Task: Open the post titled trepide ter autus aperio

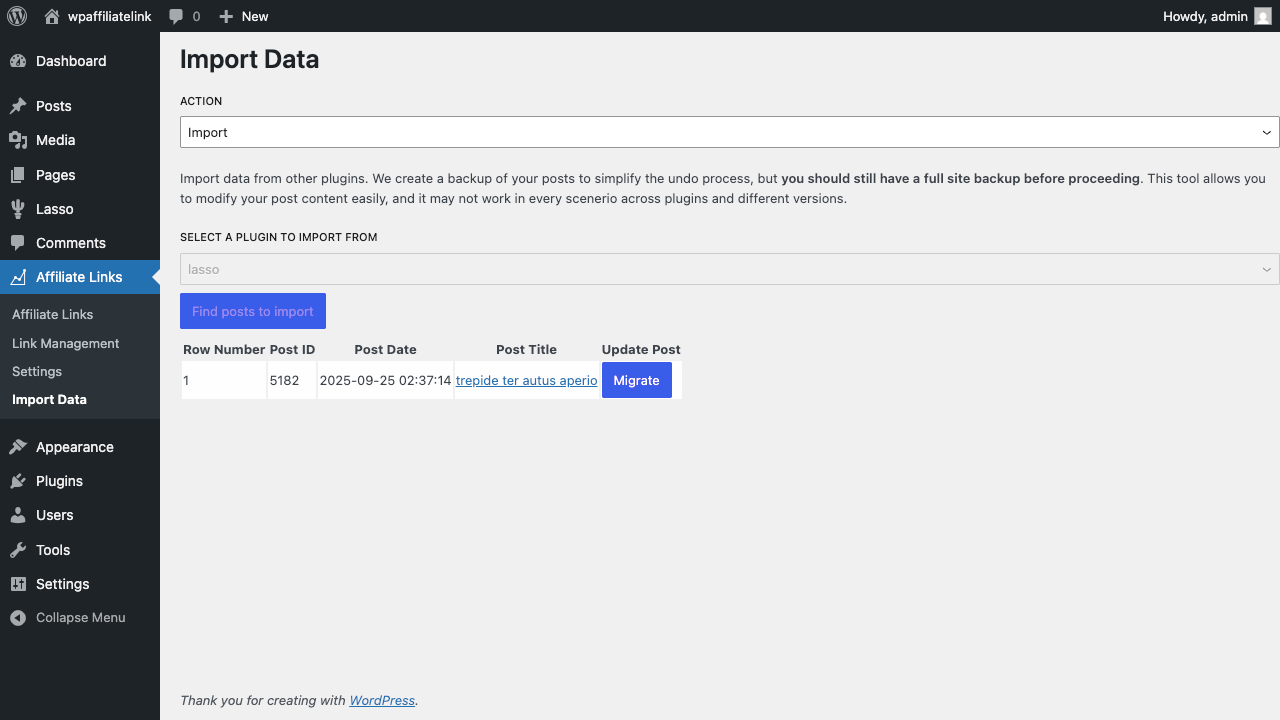Action: pyautogui.click(x=526, y=380)
